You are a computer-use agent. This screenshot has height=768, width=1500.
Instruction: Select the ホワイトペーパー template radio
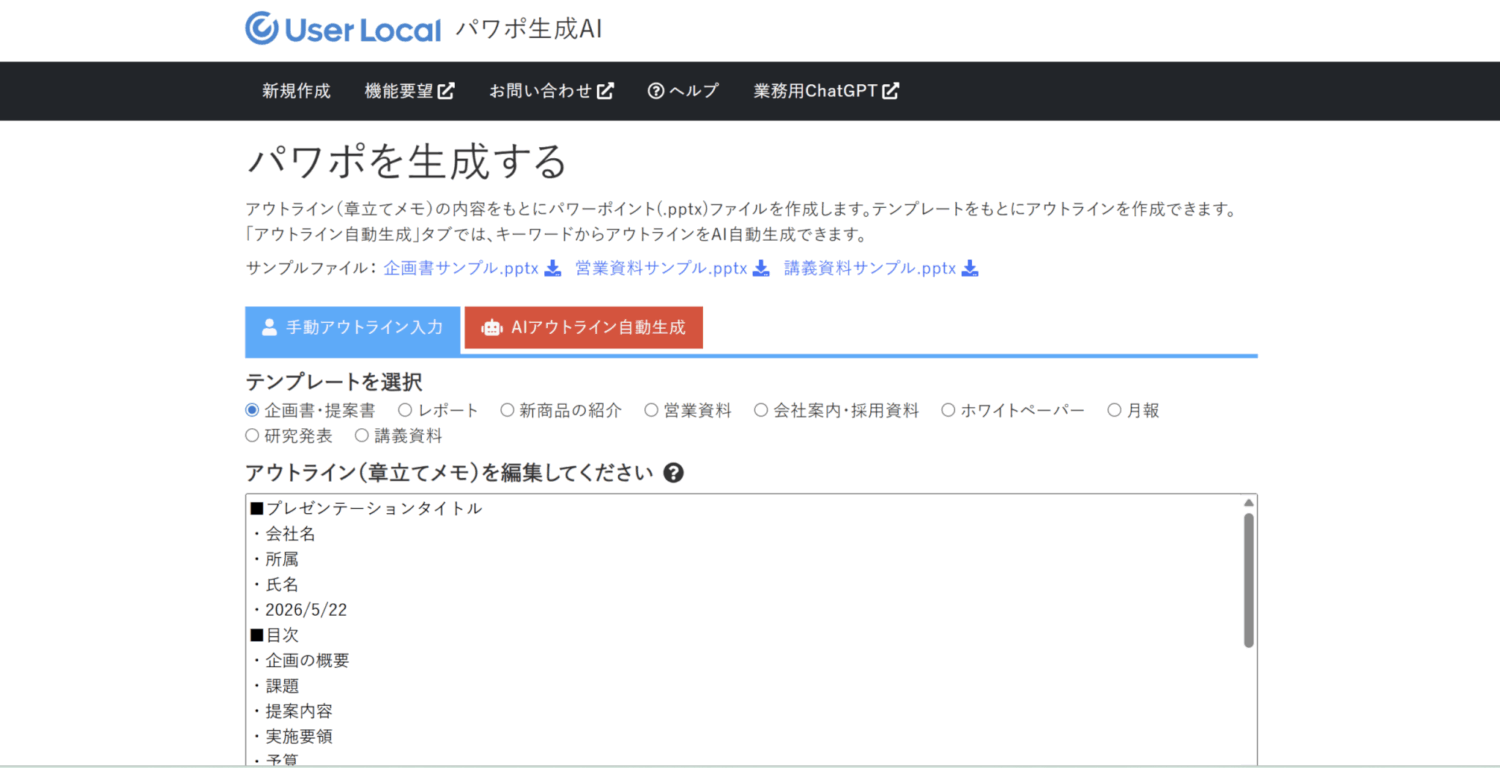coord(948,410)
